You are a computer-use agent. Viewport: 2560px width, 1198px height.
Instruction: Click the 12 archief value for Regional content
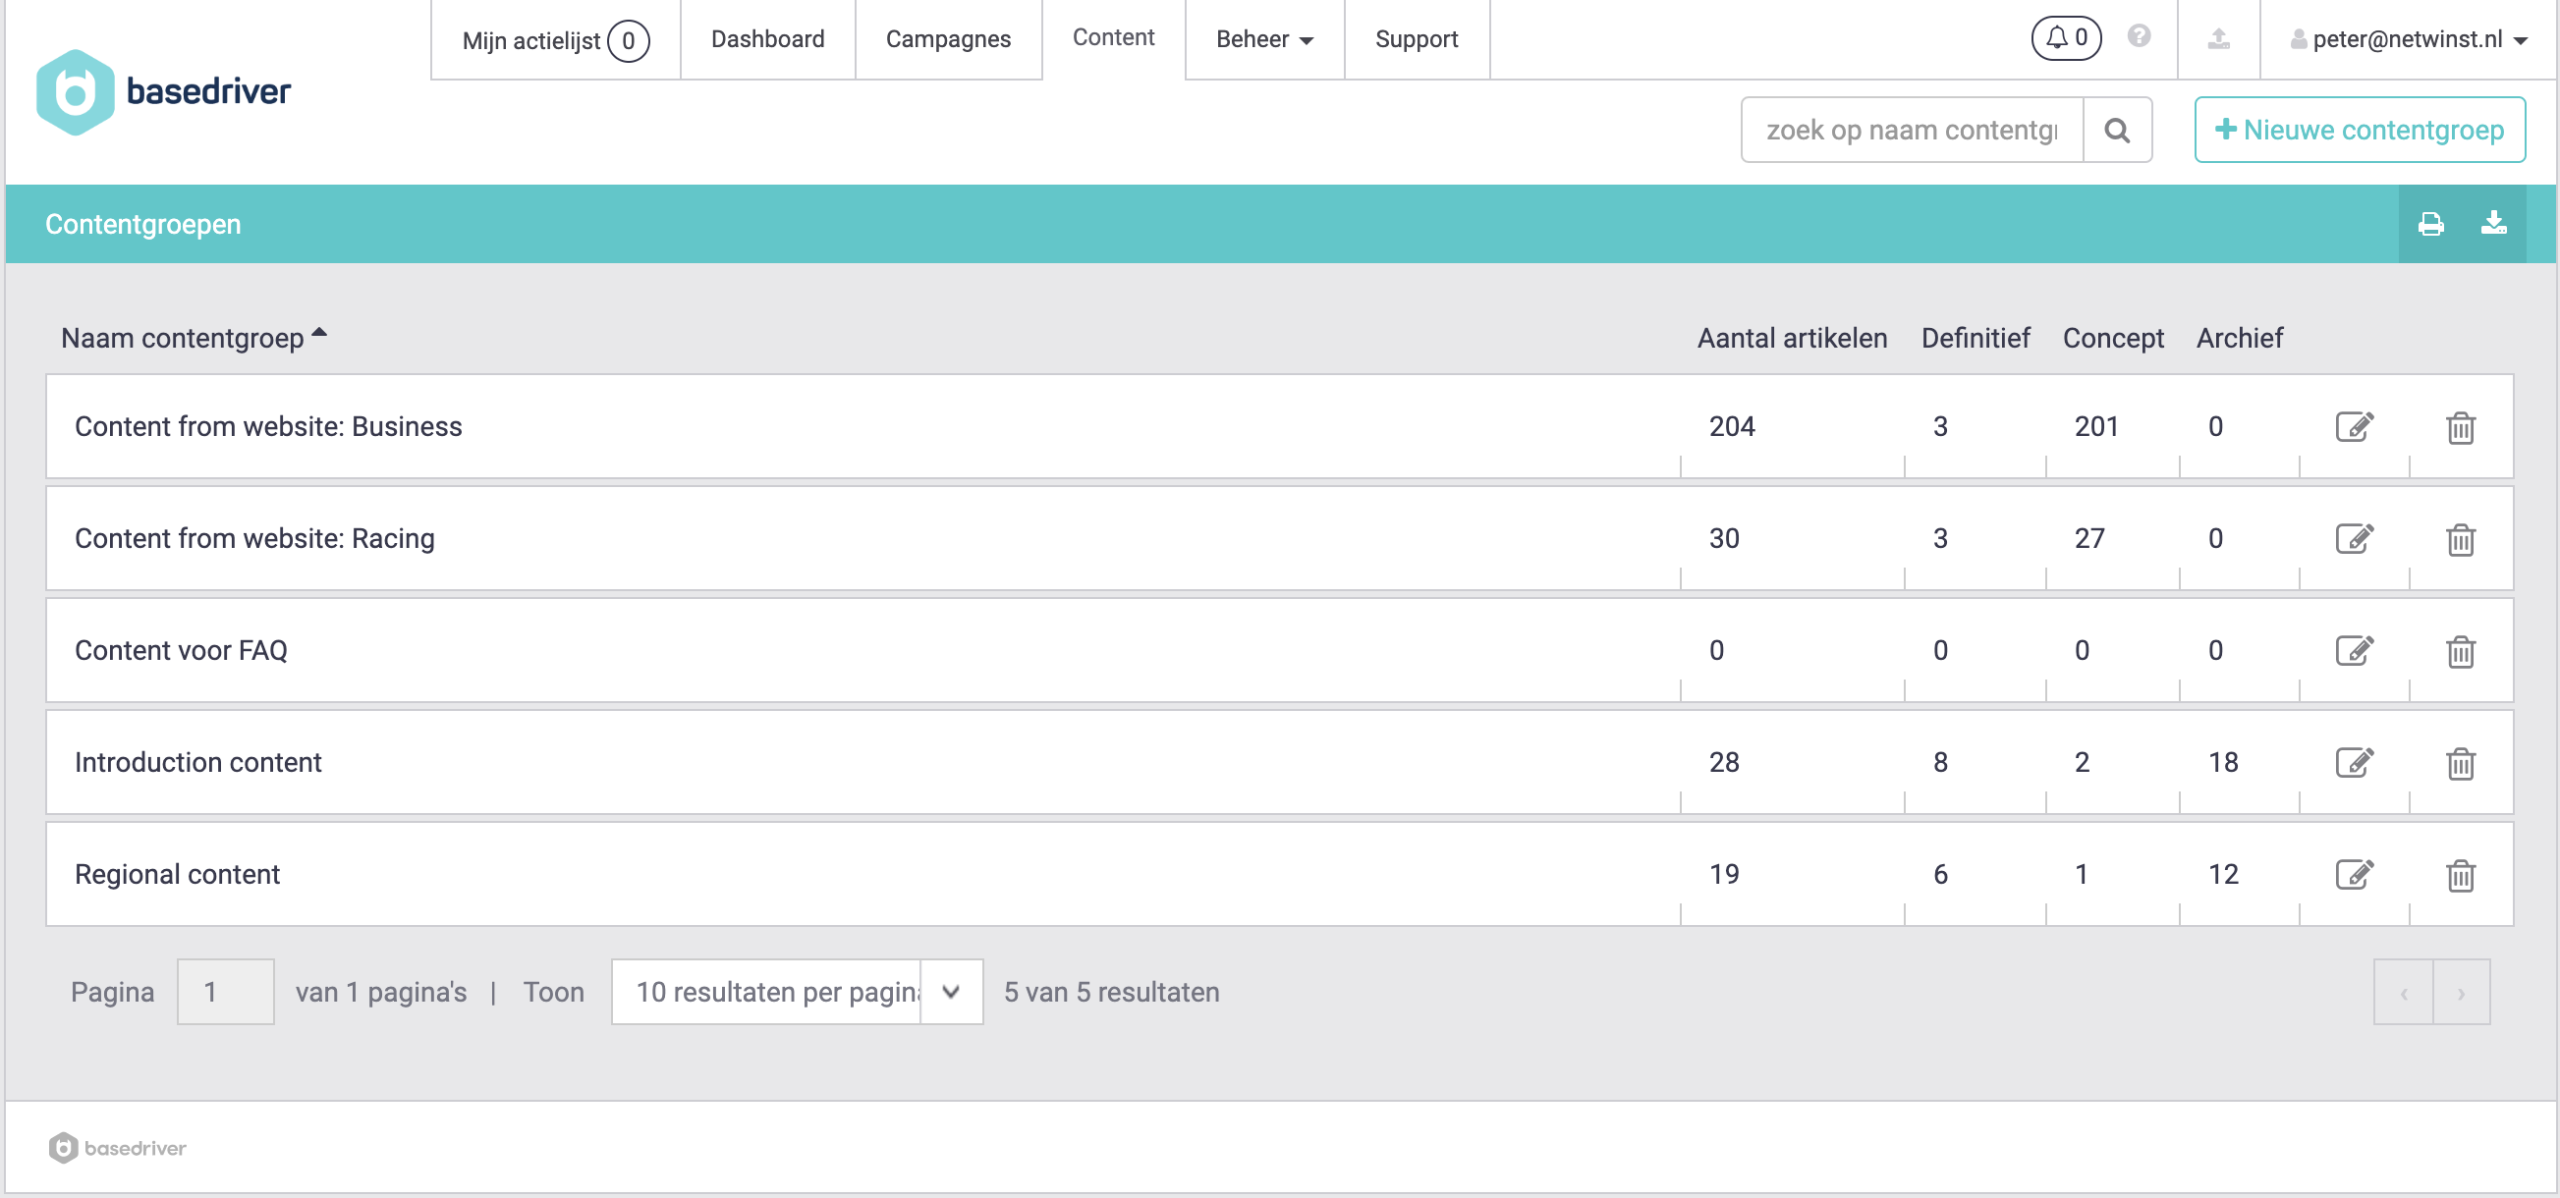pyautogui.click(x=2223, y=875)
